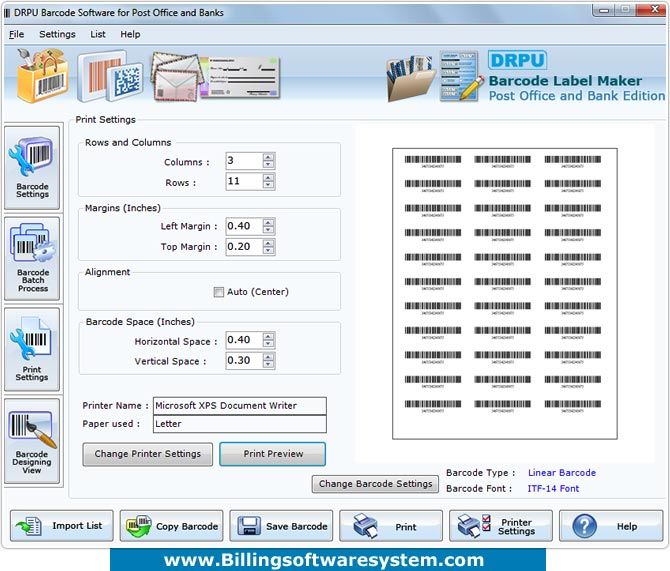
Task: Click the Import List button
Action: (x=62, y=526)
